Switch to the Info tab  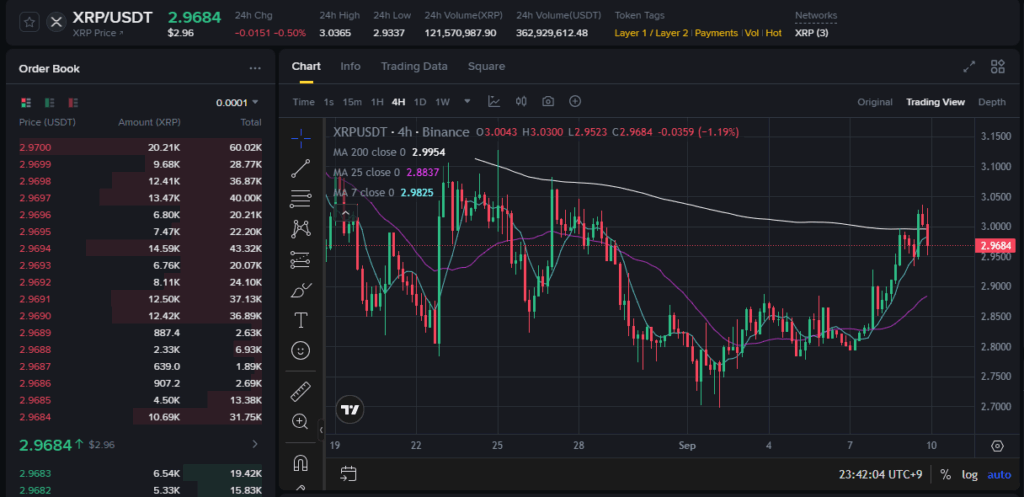pos(350,66)
